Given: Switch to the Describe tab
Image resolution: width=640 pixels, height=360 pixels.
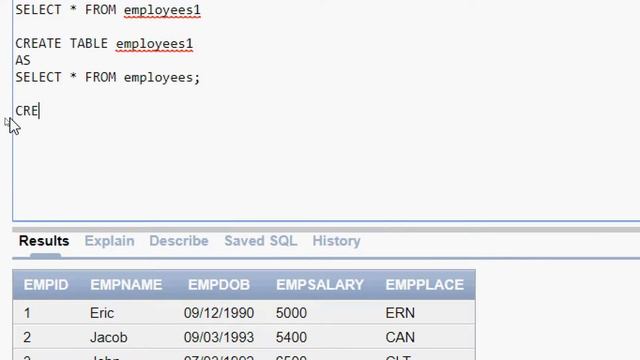Looking at the screenshot, I should point(179,241).
